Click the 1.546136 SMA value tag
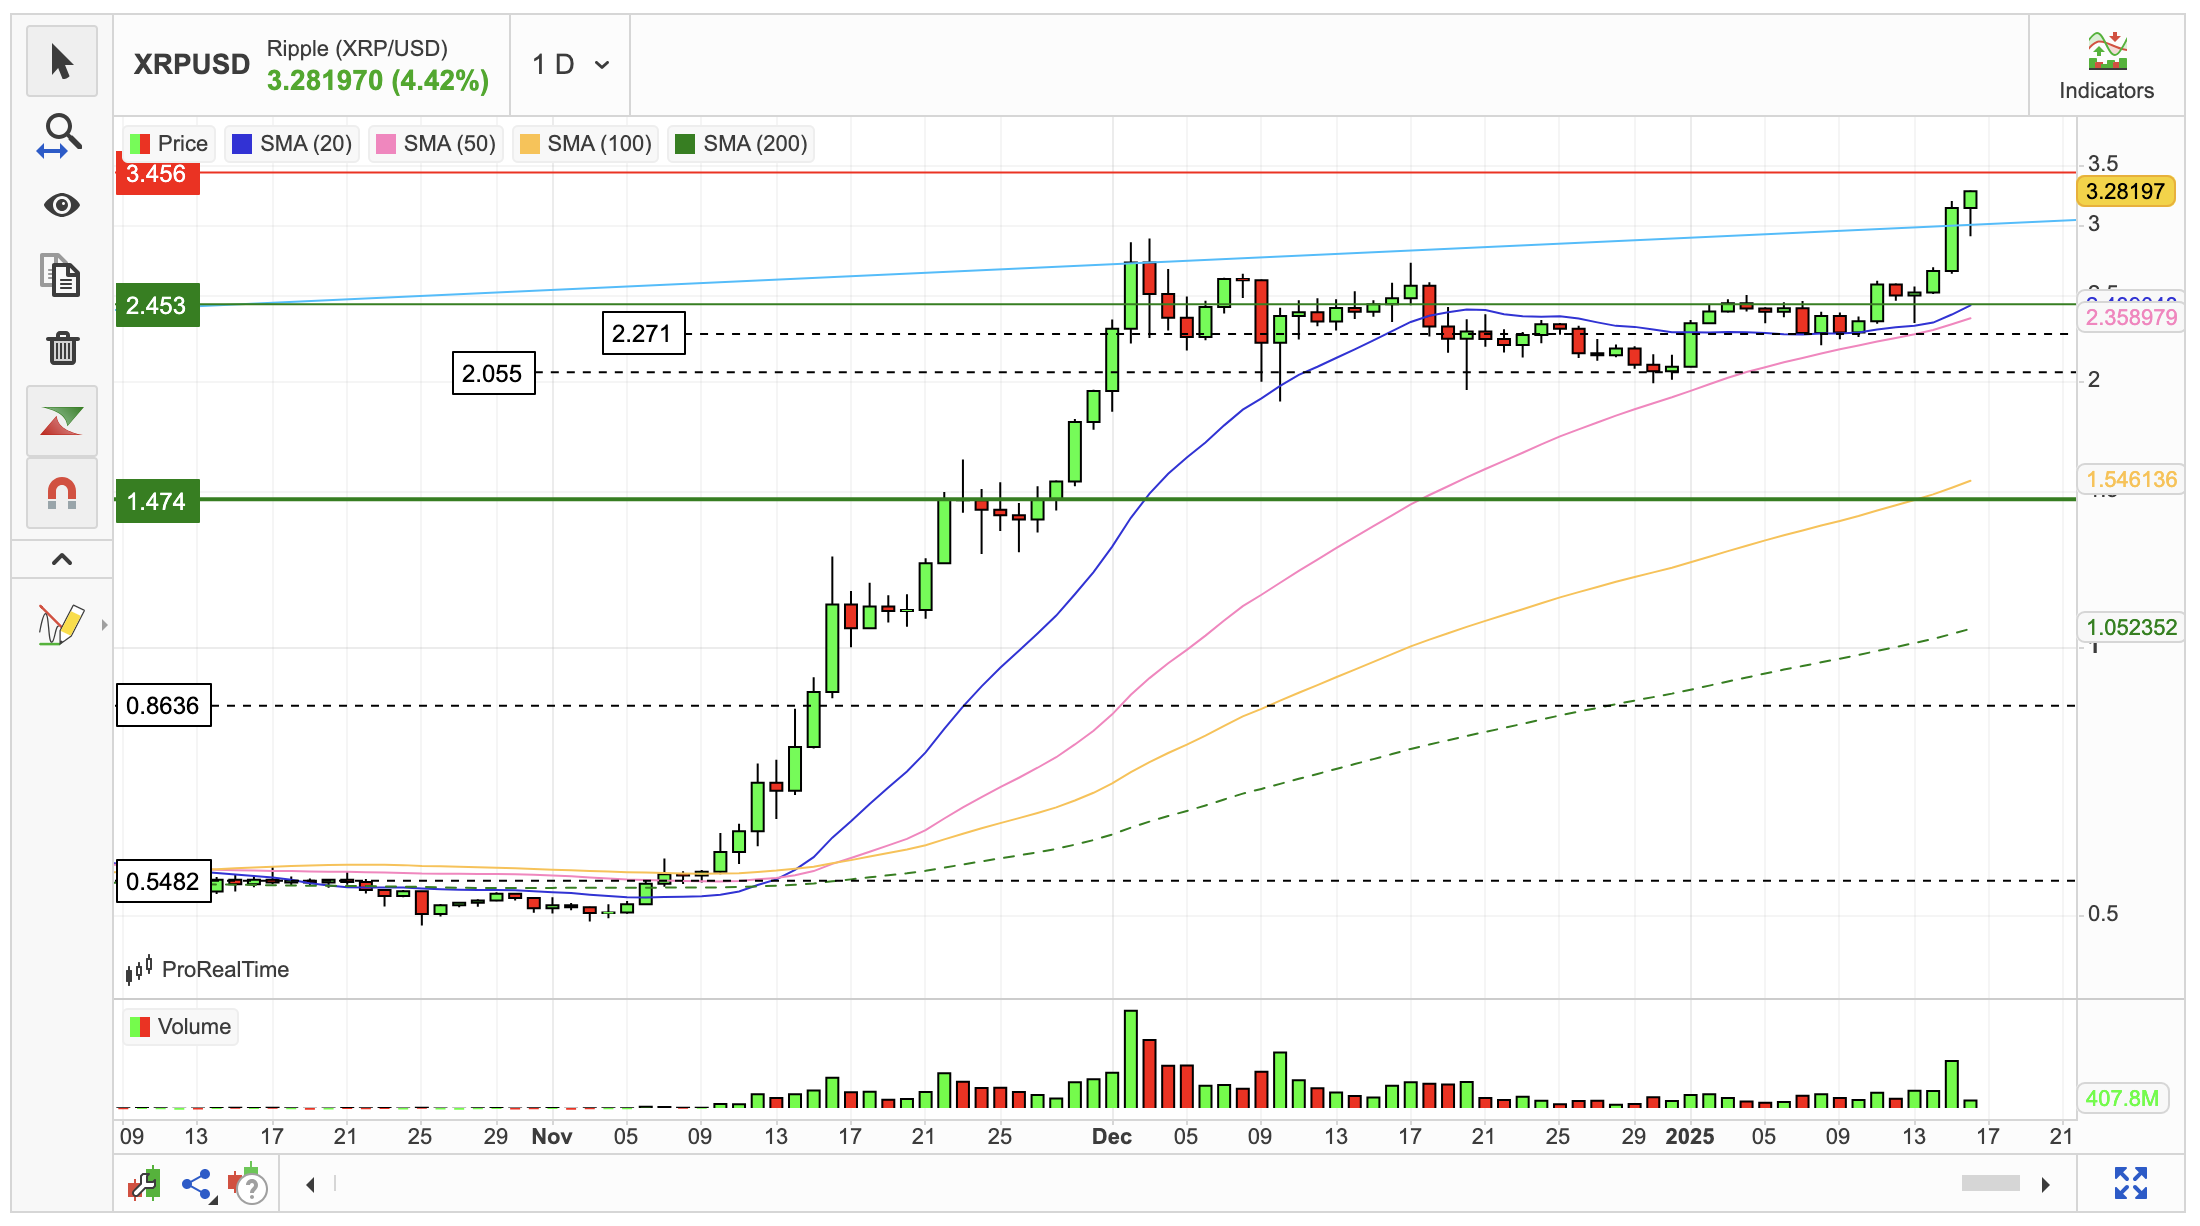Viewport: 2200px width, 1226px height. (2130, 479)
